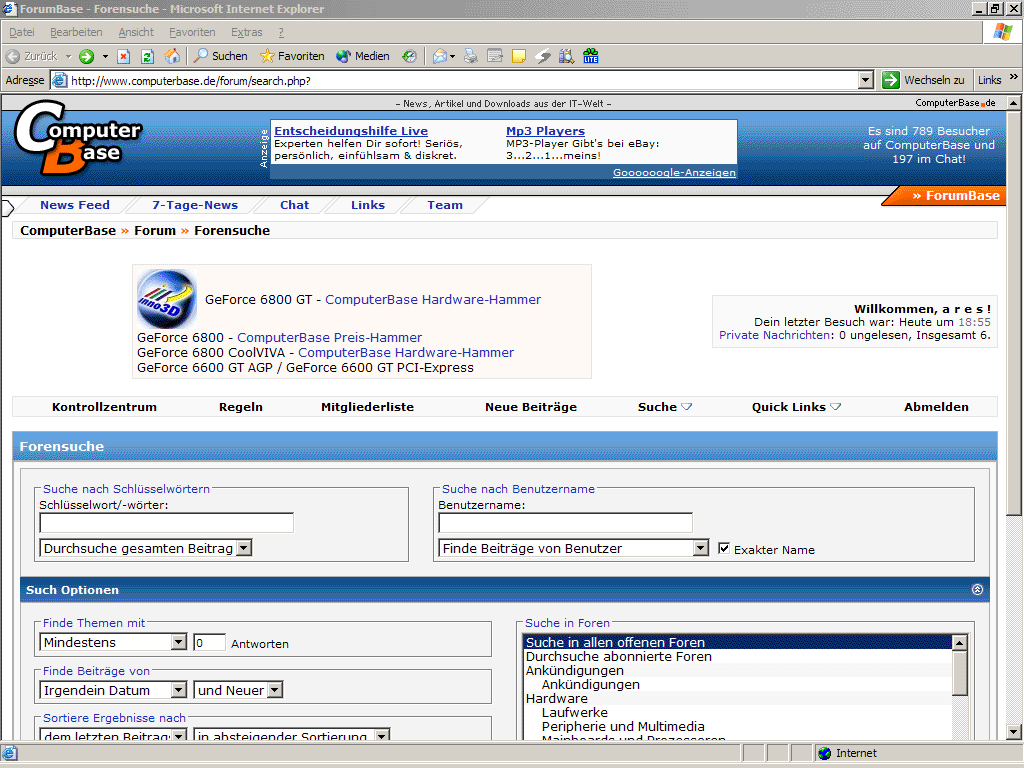Screen dimensions: 1024x768
Task: Click the ICQ Lite toolbar icon
Action: pyautogui.click(x=591, y=56)
